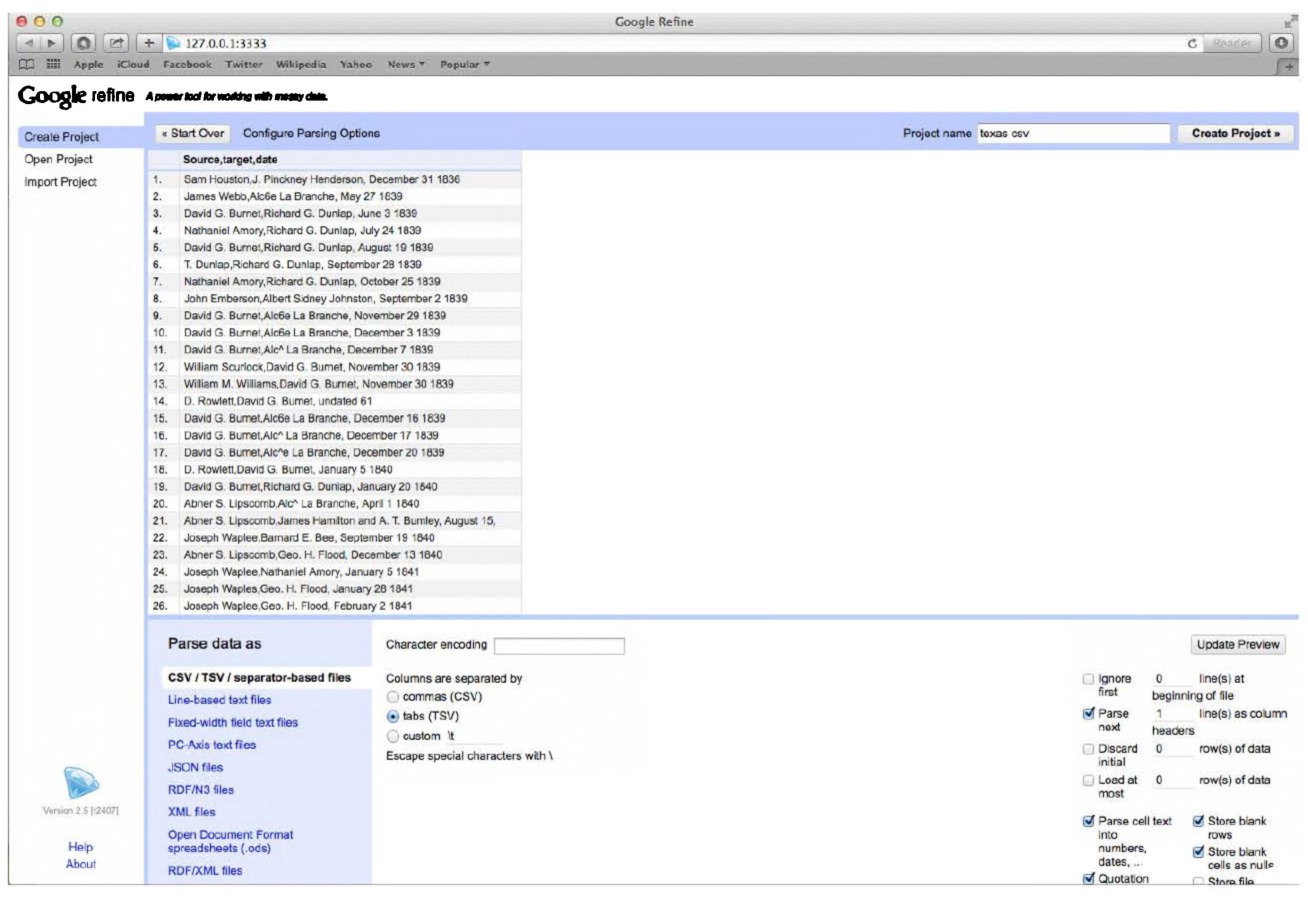Click the Share icon in Safari toolbar
The width and height of the screenshot is (1308, 899).
pyautogui.click(x=117, y=43)
